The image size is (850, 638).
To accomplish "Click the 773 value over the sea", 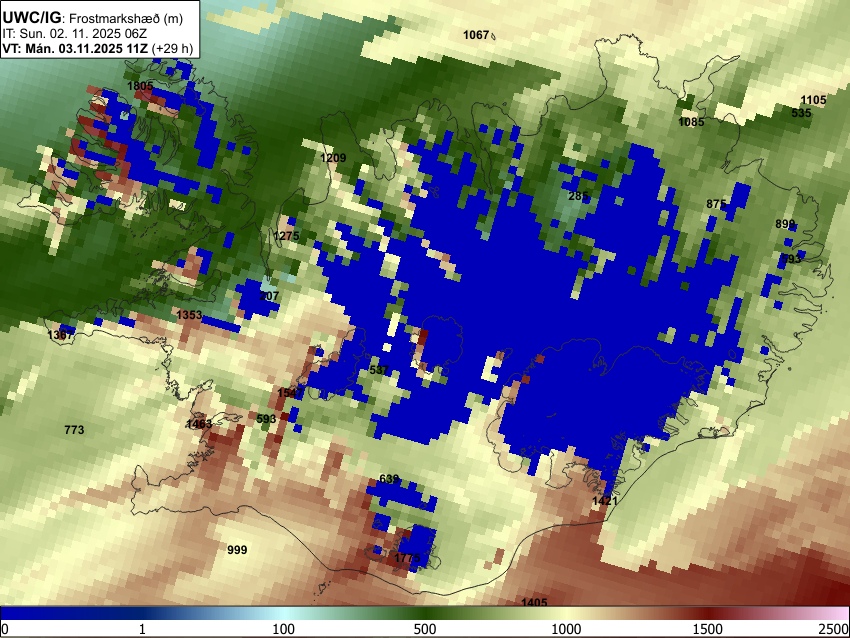I will click(x=74, y=430).
